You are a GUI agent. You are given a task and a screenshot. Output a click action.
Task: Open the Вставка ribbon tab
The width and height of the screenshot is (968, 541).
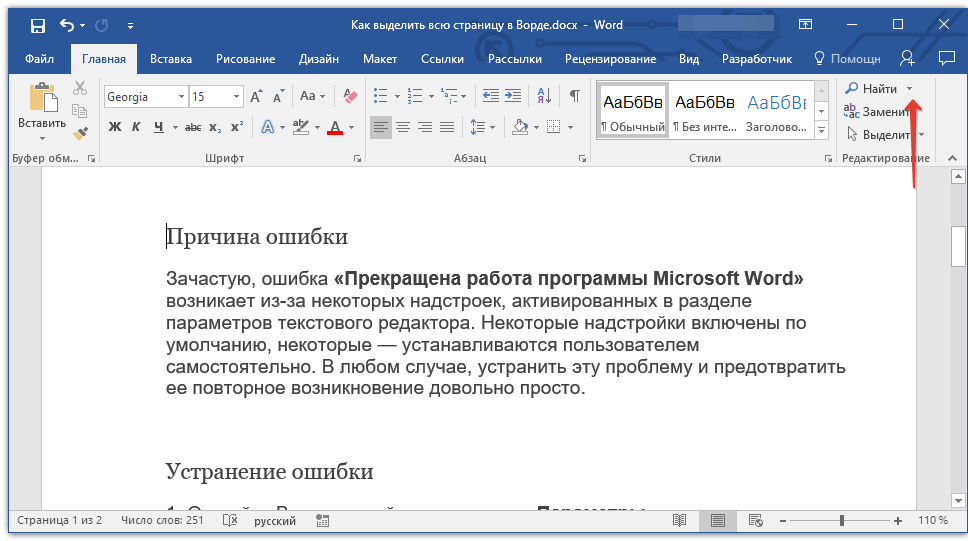(x=171, y=59)
